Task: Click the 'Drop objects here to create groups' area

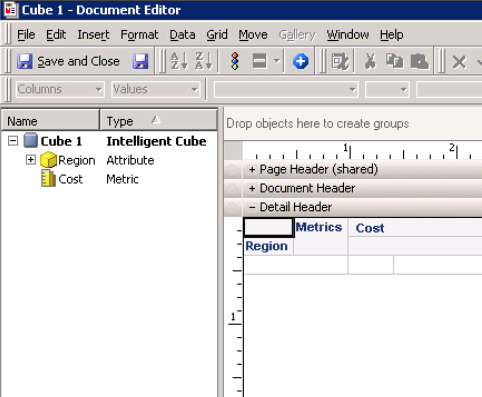Action: coord(353,124)
